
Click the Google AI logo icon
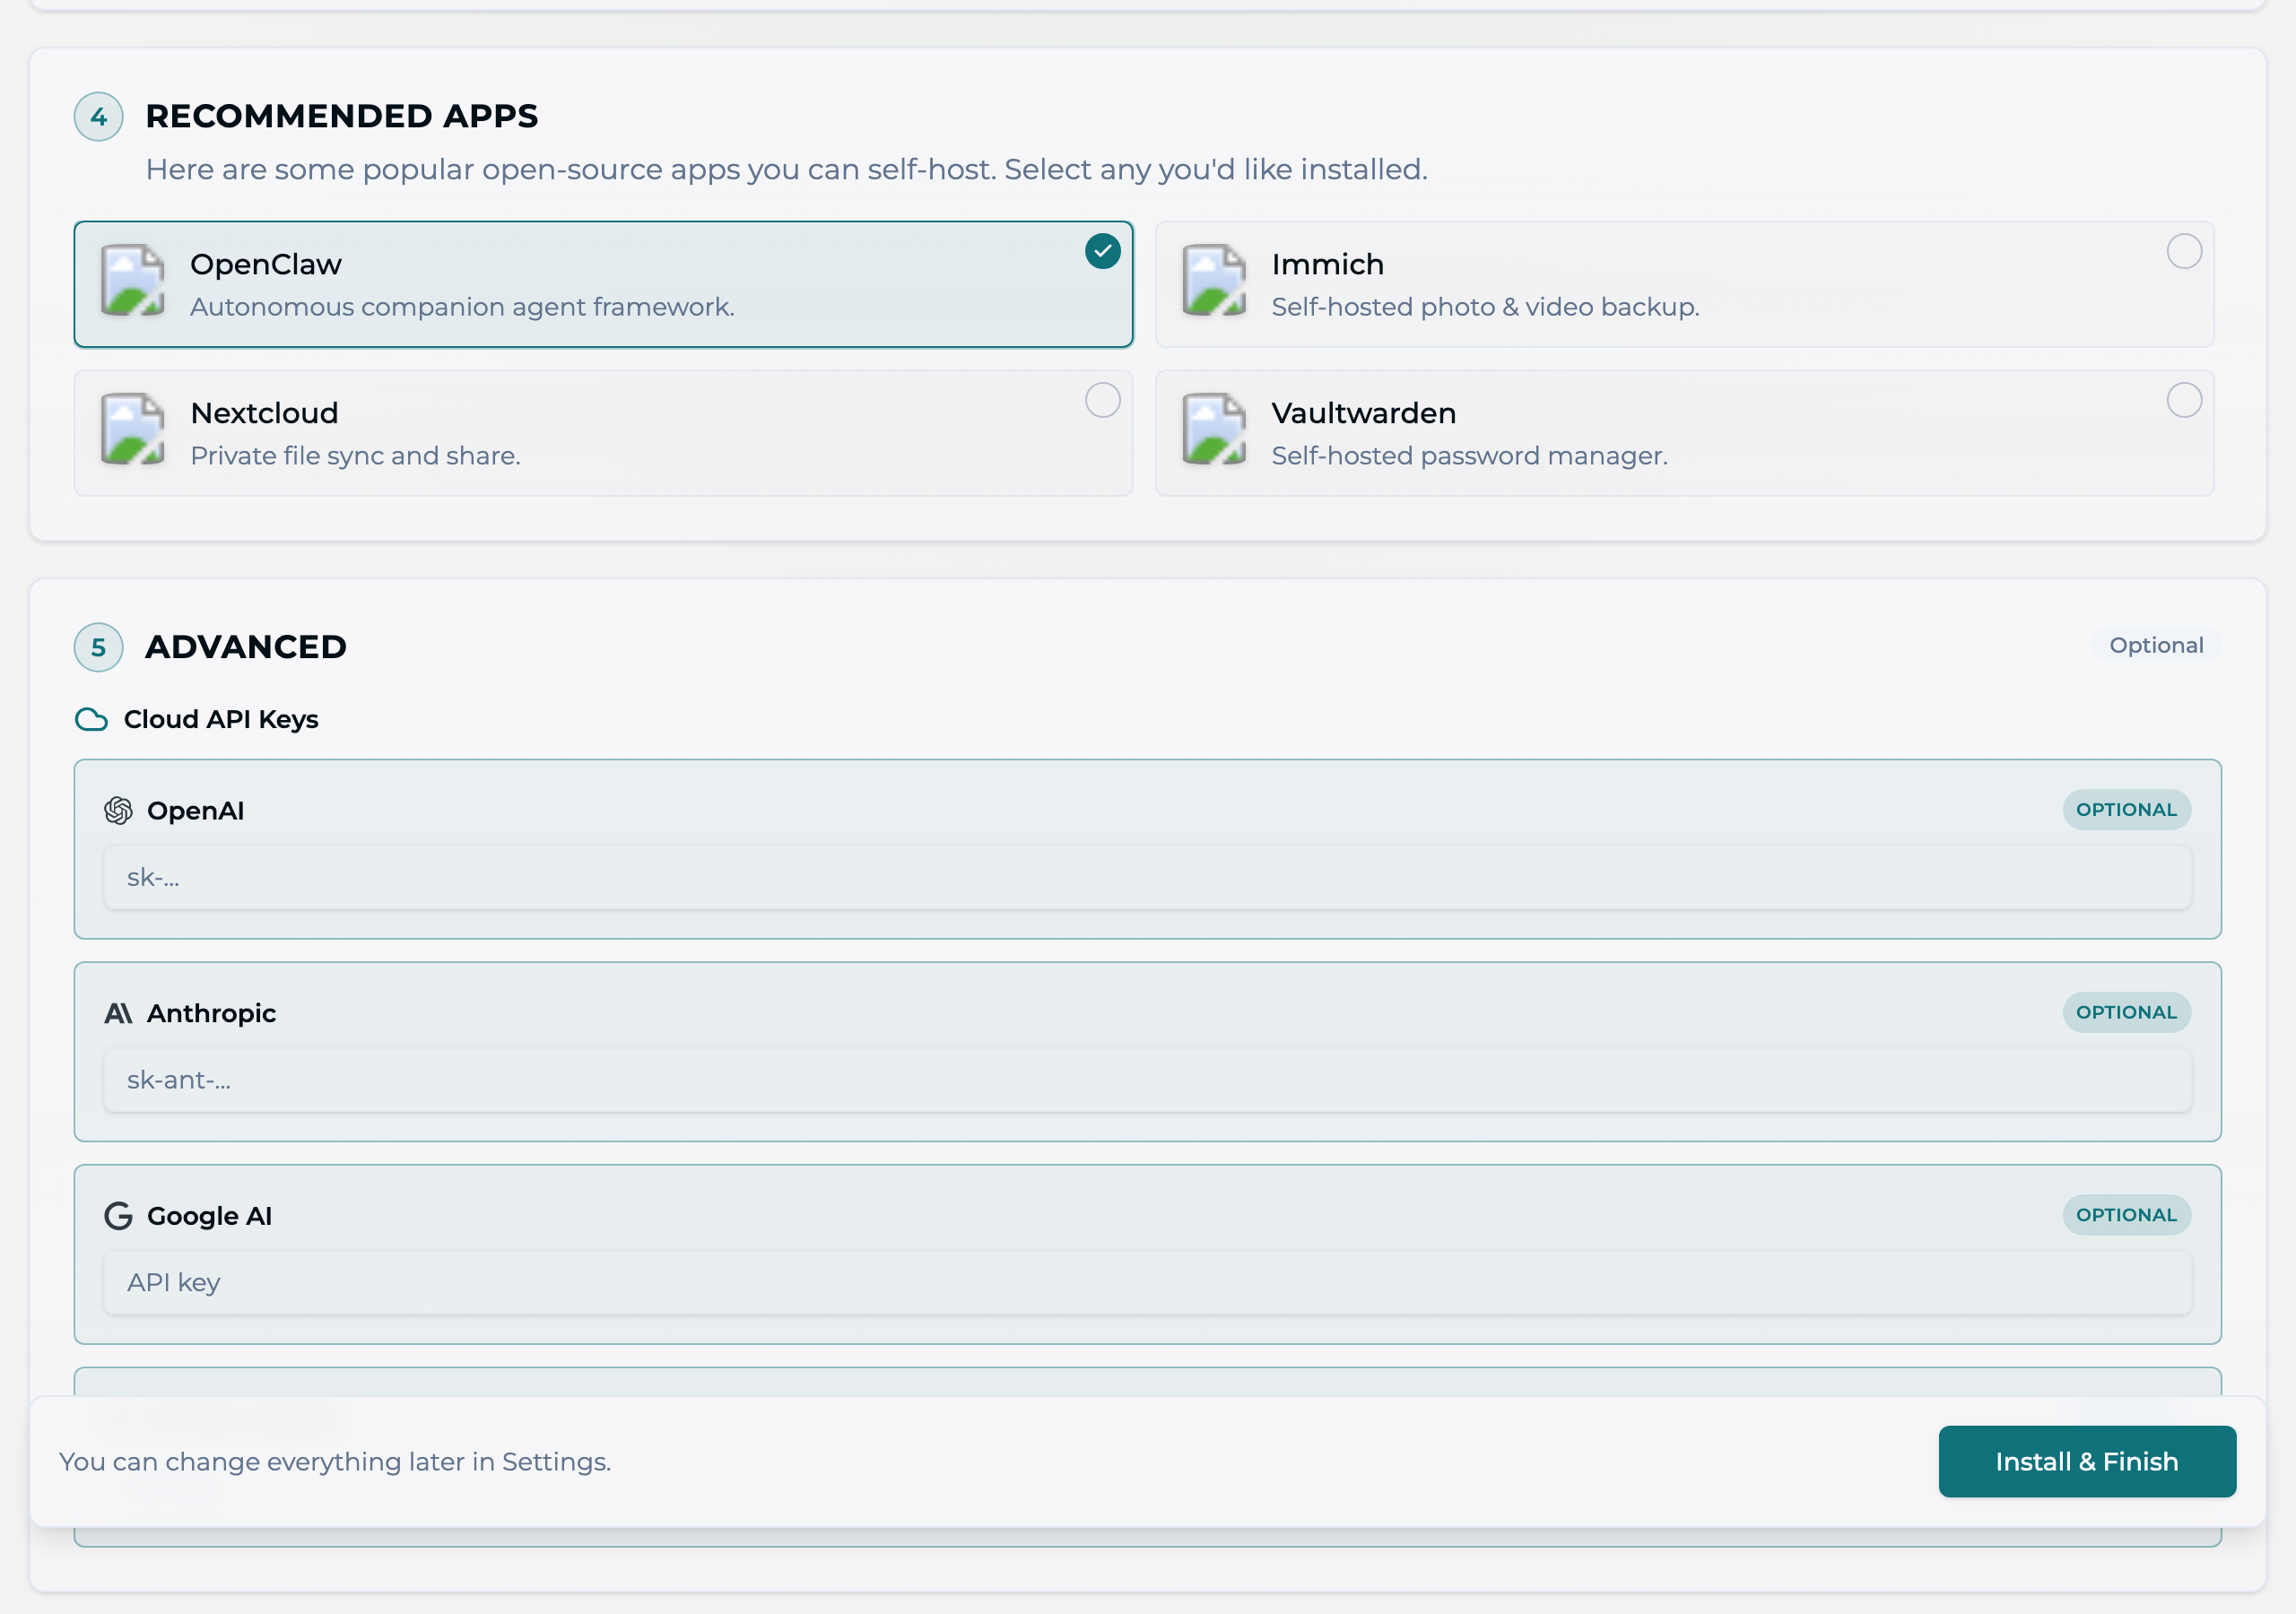point(118,1216)
